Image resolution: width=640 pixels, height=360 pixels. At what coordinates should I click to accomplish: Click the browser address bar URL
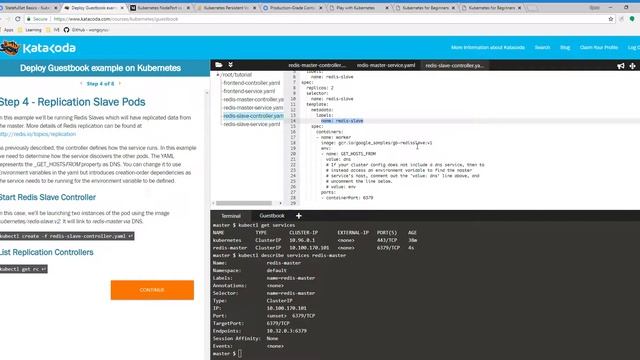coord(116,19)
